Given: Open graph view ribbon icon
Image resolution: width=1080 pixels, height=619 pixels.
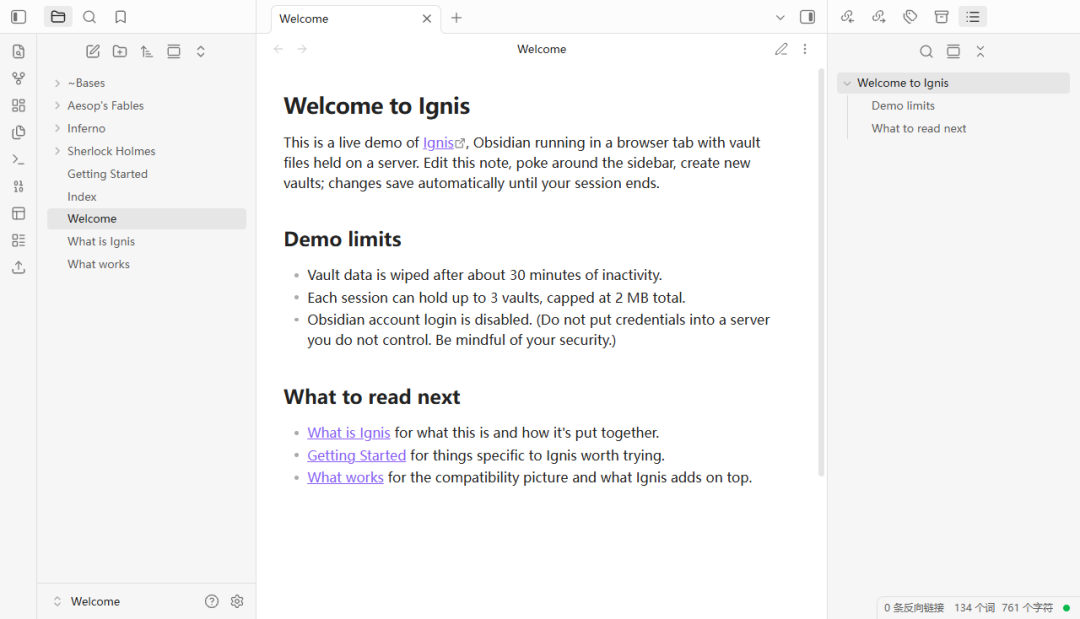Looking at the screenshot, I should click(x=19, y=78).
